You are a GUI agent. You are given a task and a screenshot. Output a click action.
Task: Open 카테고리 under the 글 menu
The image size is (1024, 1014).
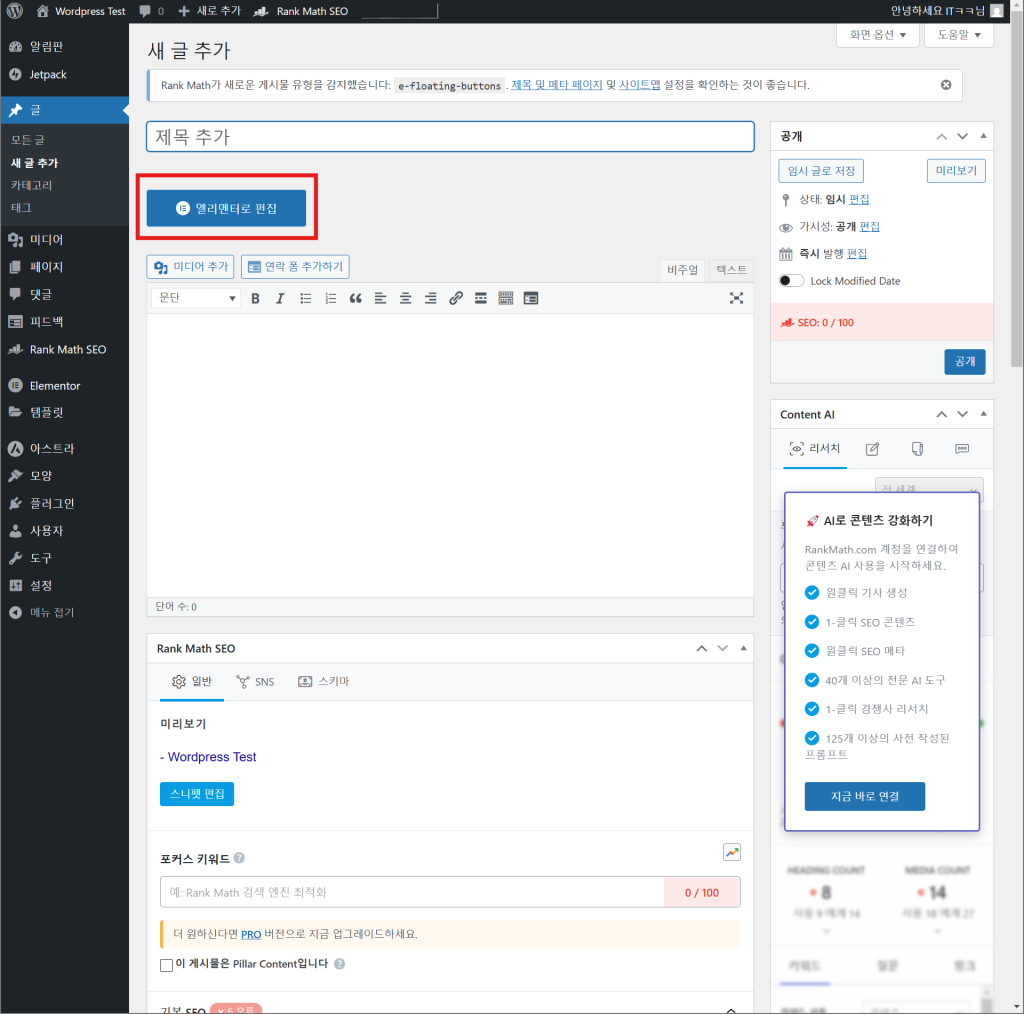pyautogui.click(x=31, y=185)
